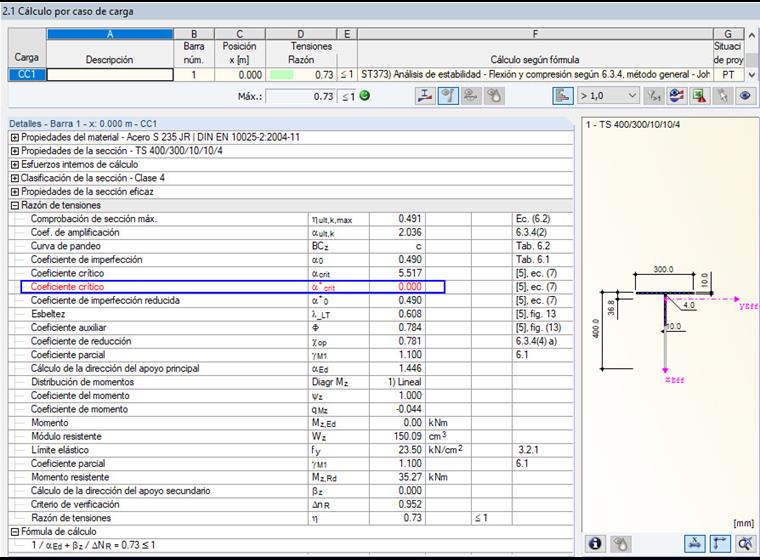Select column B header

click(x=194, y=34)
